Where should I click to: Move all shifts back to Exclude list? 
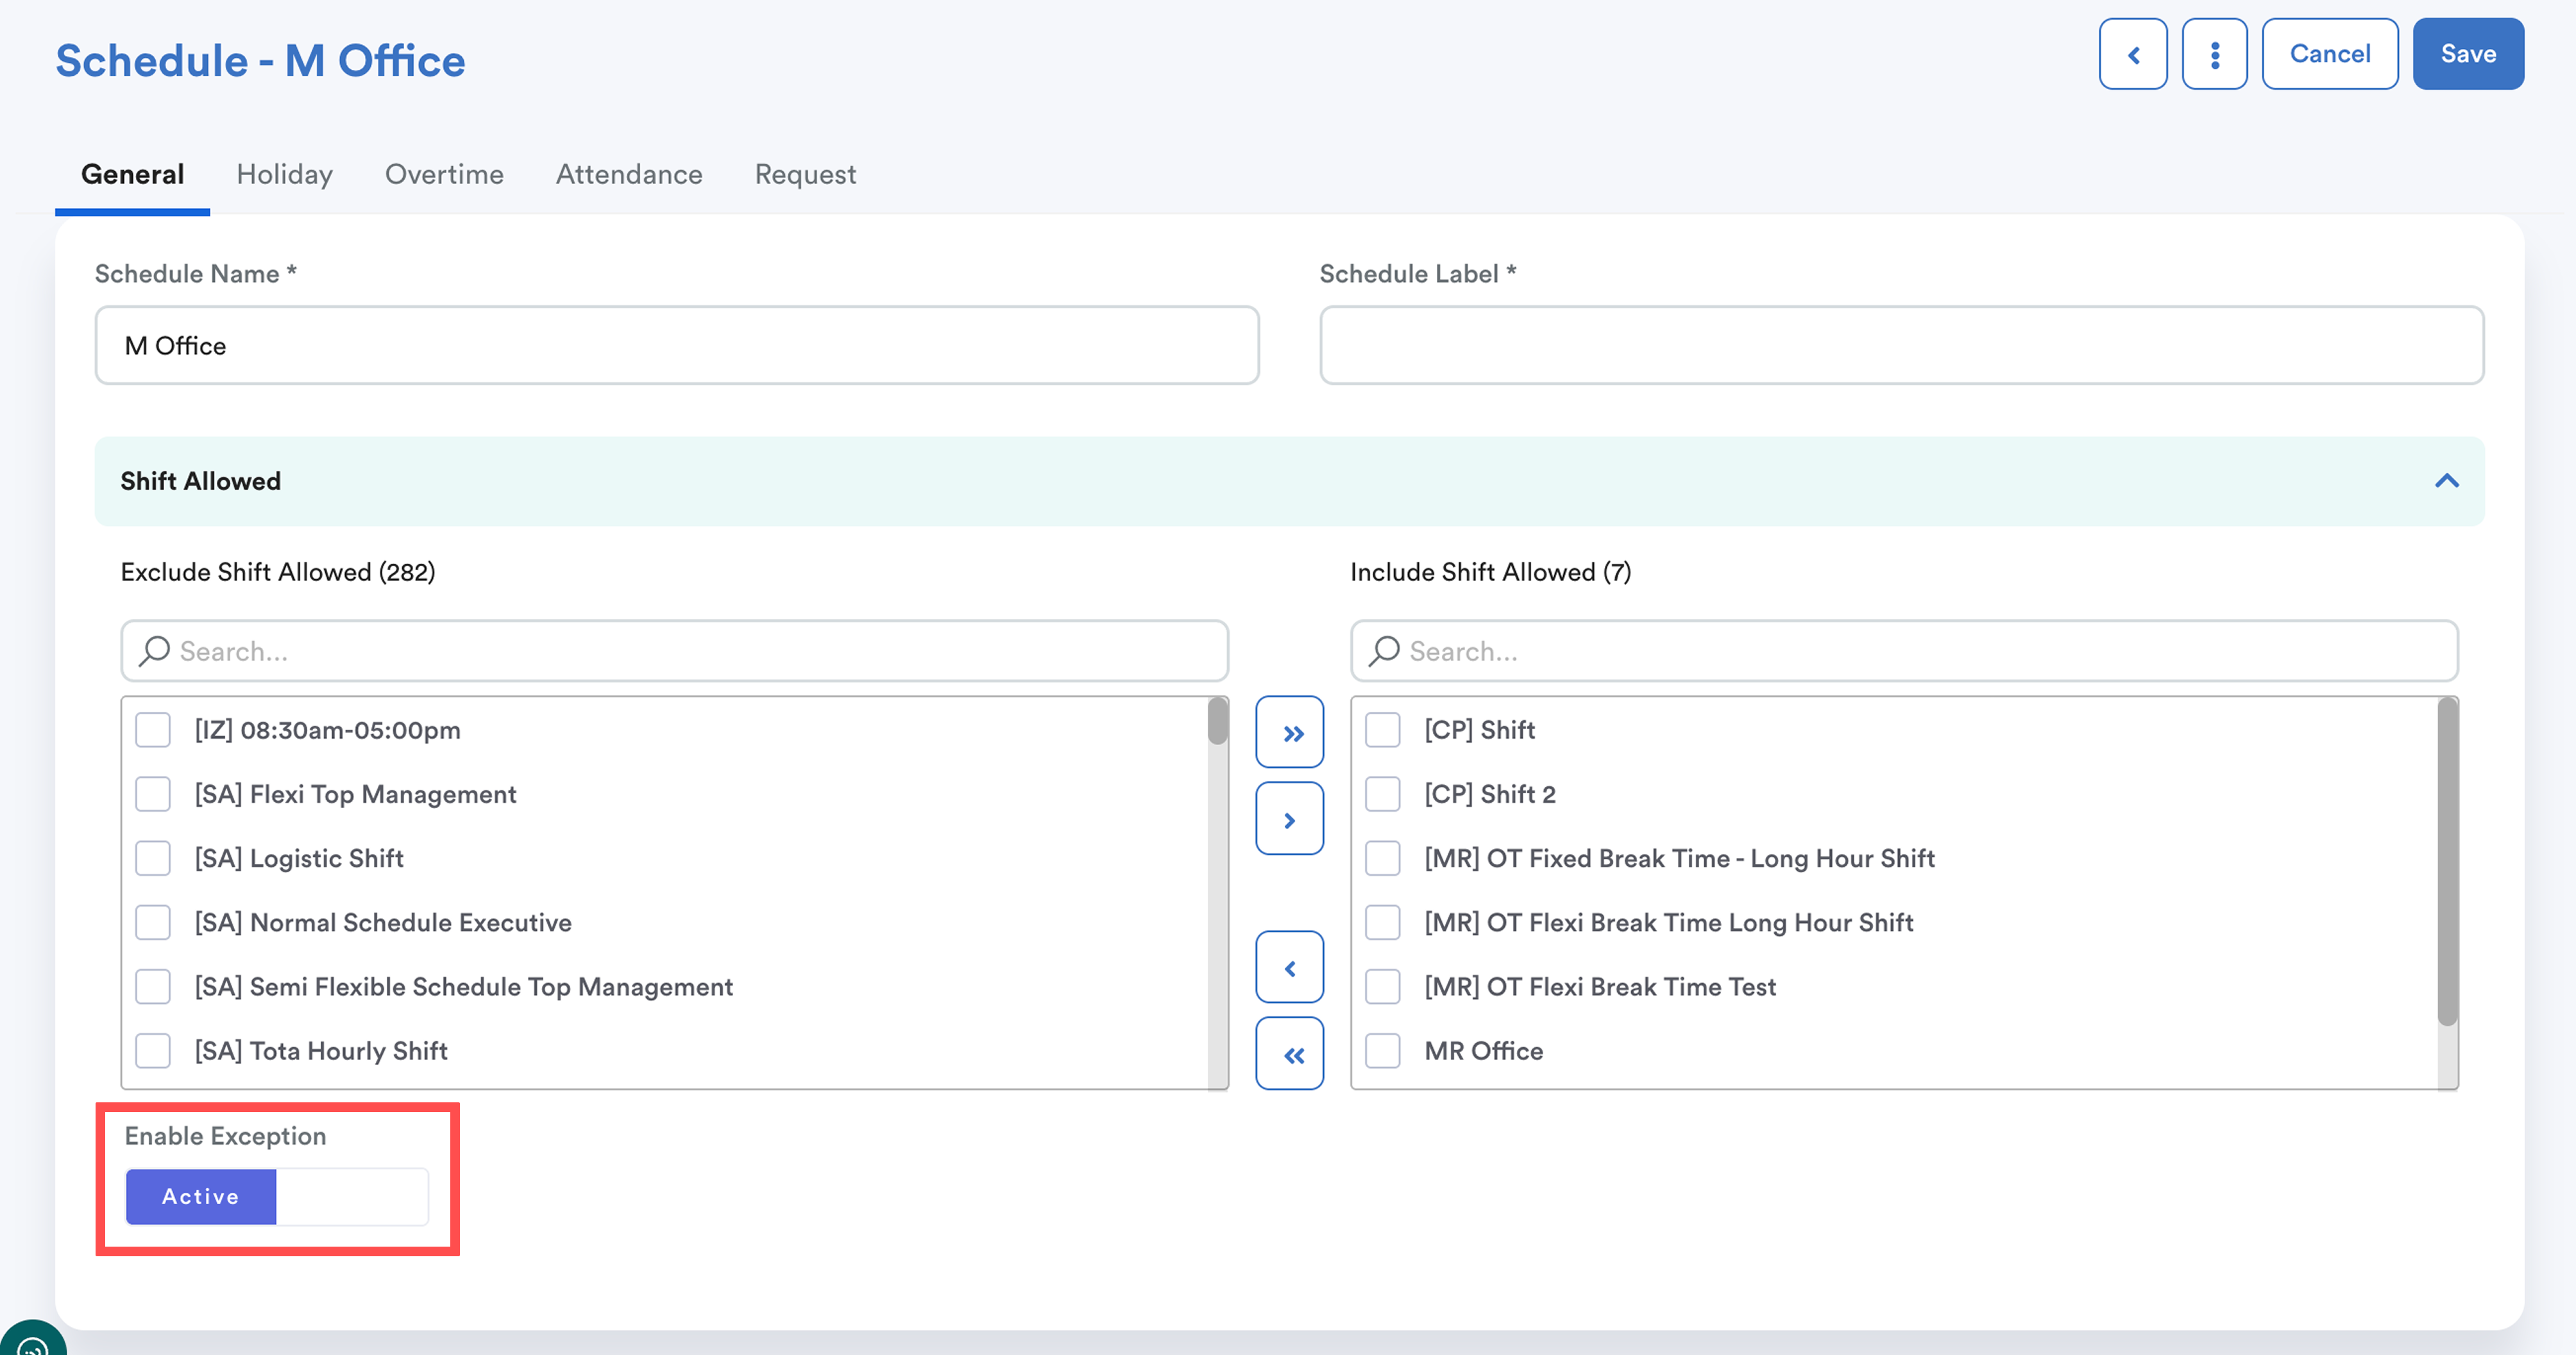[x=1289, y=1053]
